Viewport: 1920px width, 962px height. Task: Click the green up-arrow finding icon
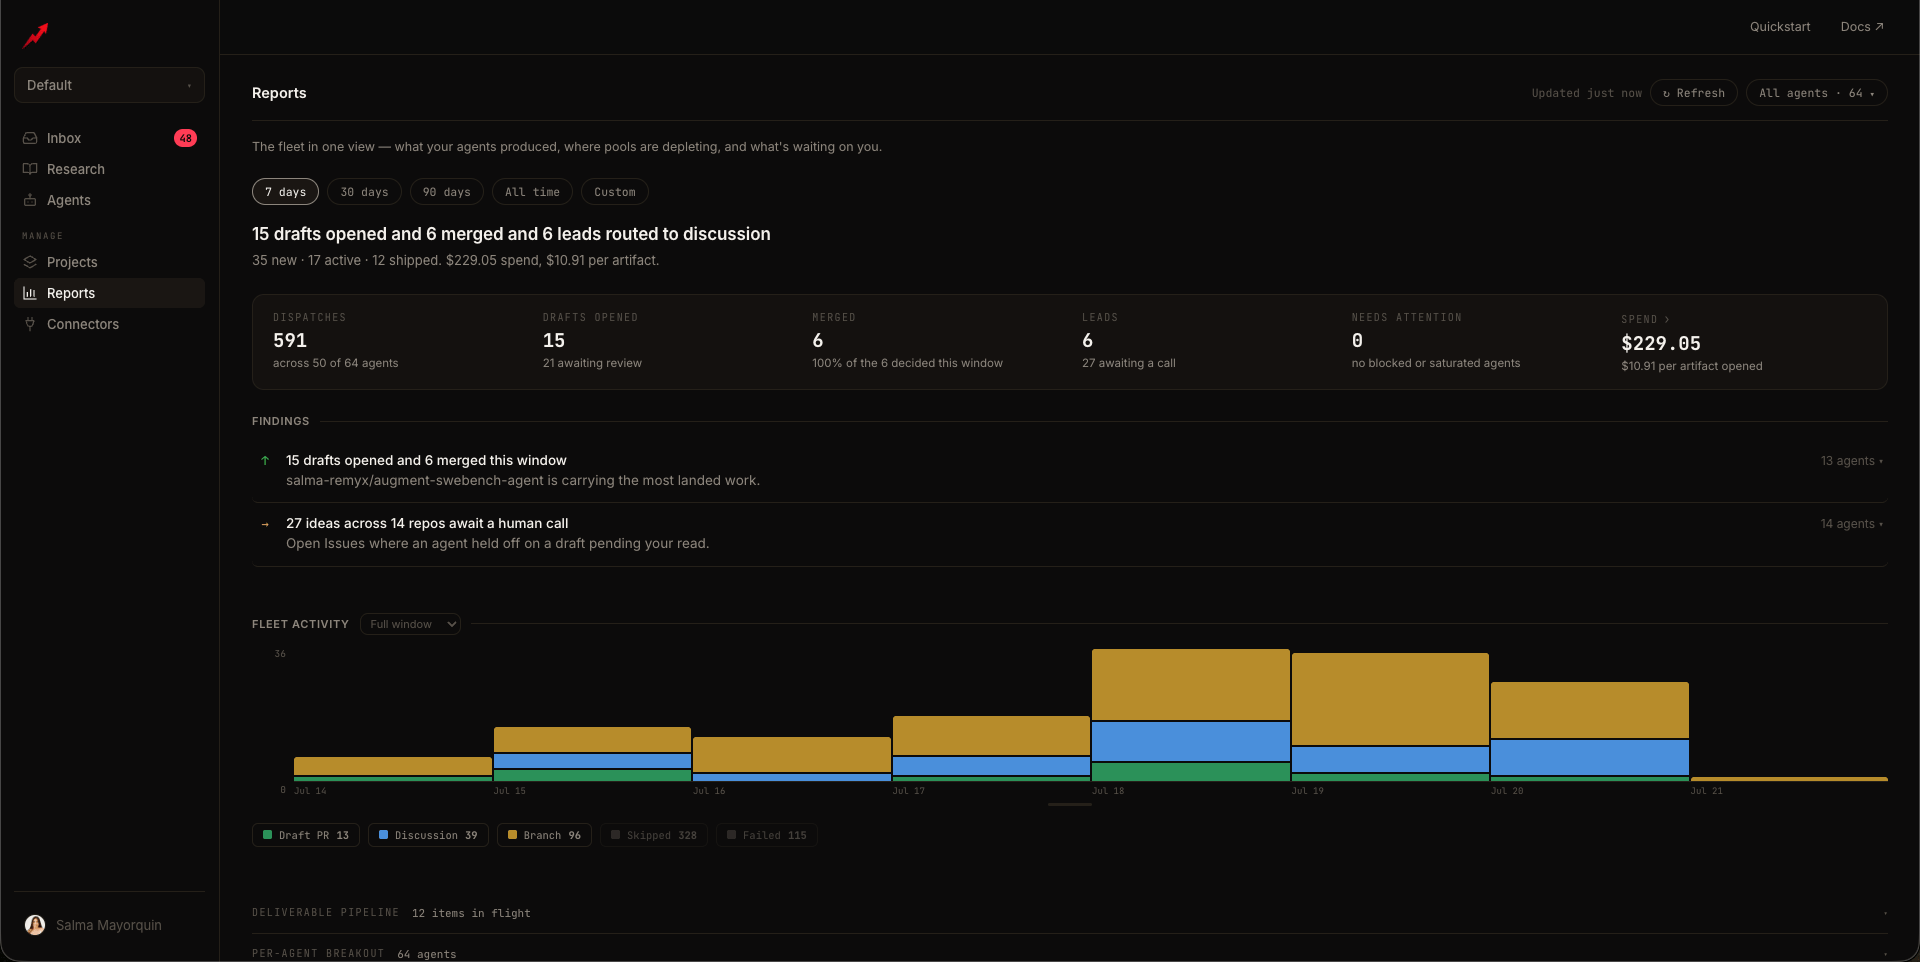tap(265, 461)
